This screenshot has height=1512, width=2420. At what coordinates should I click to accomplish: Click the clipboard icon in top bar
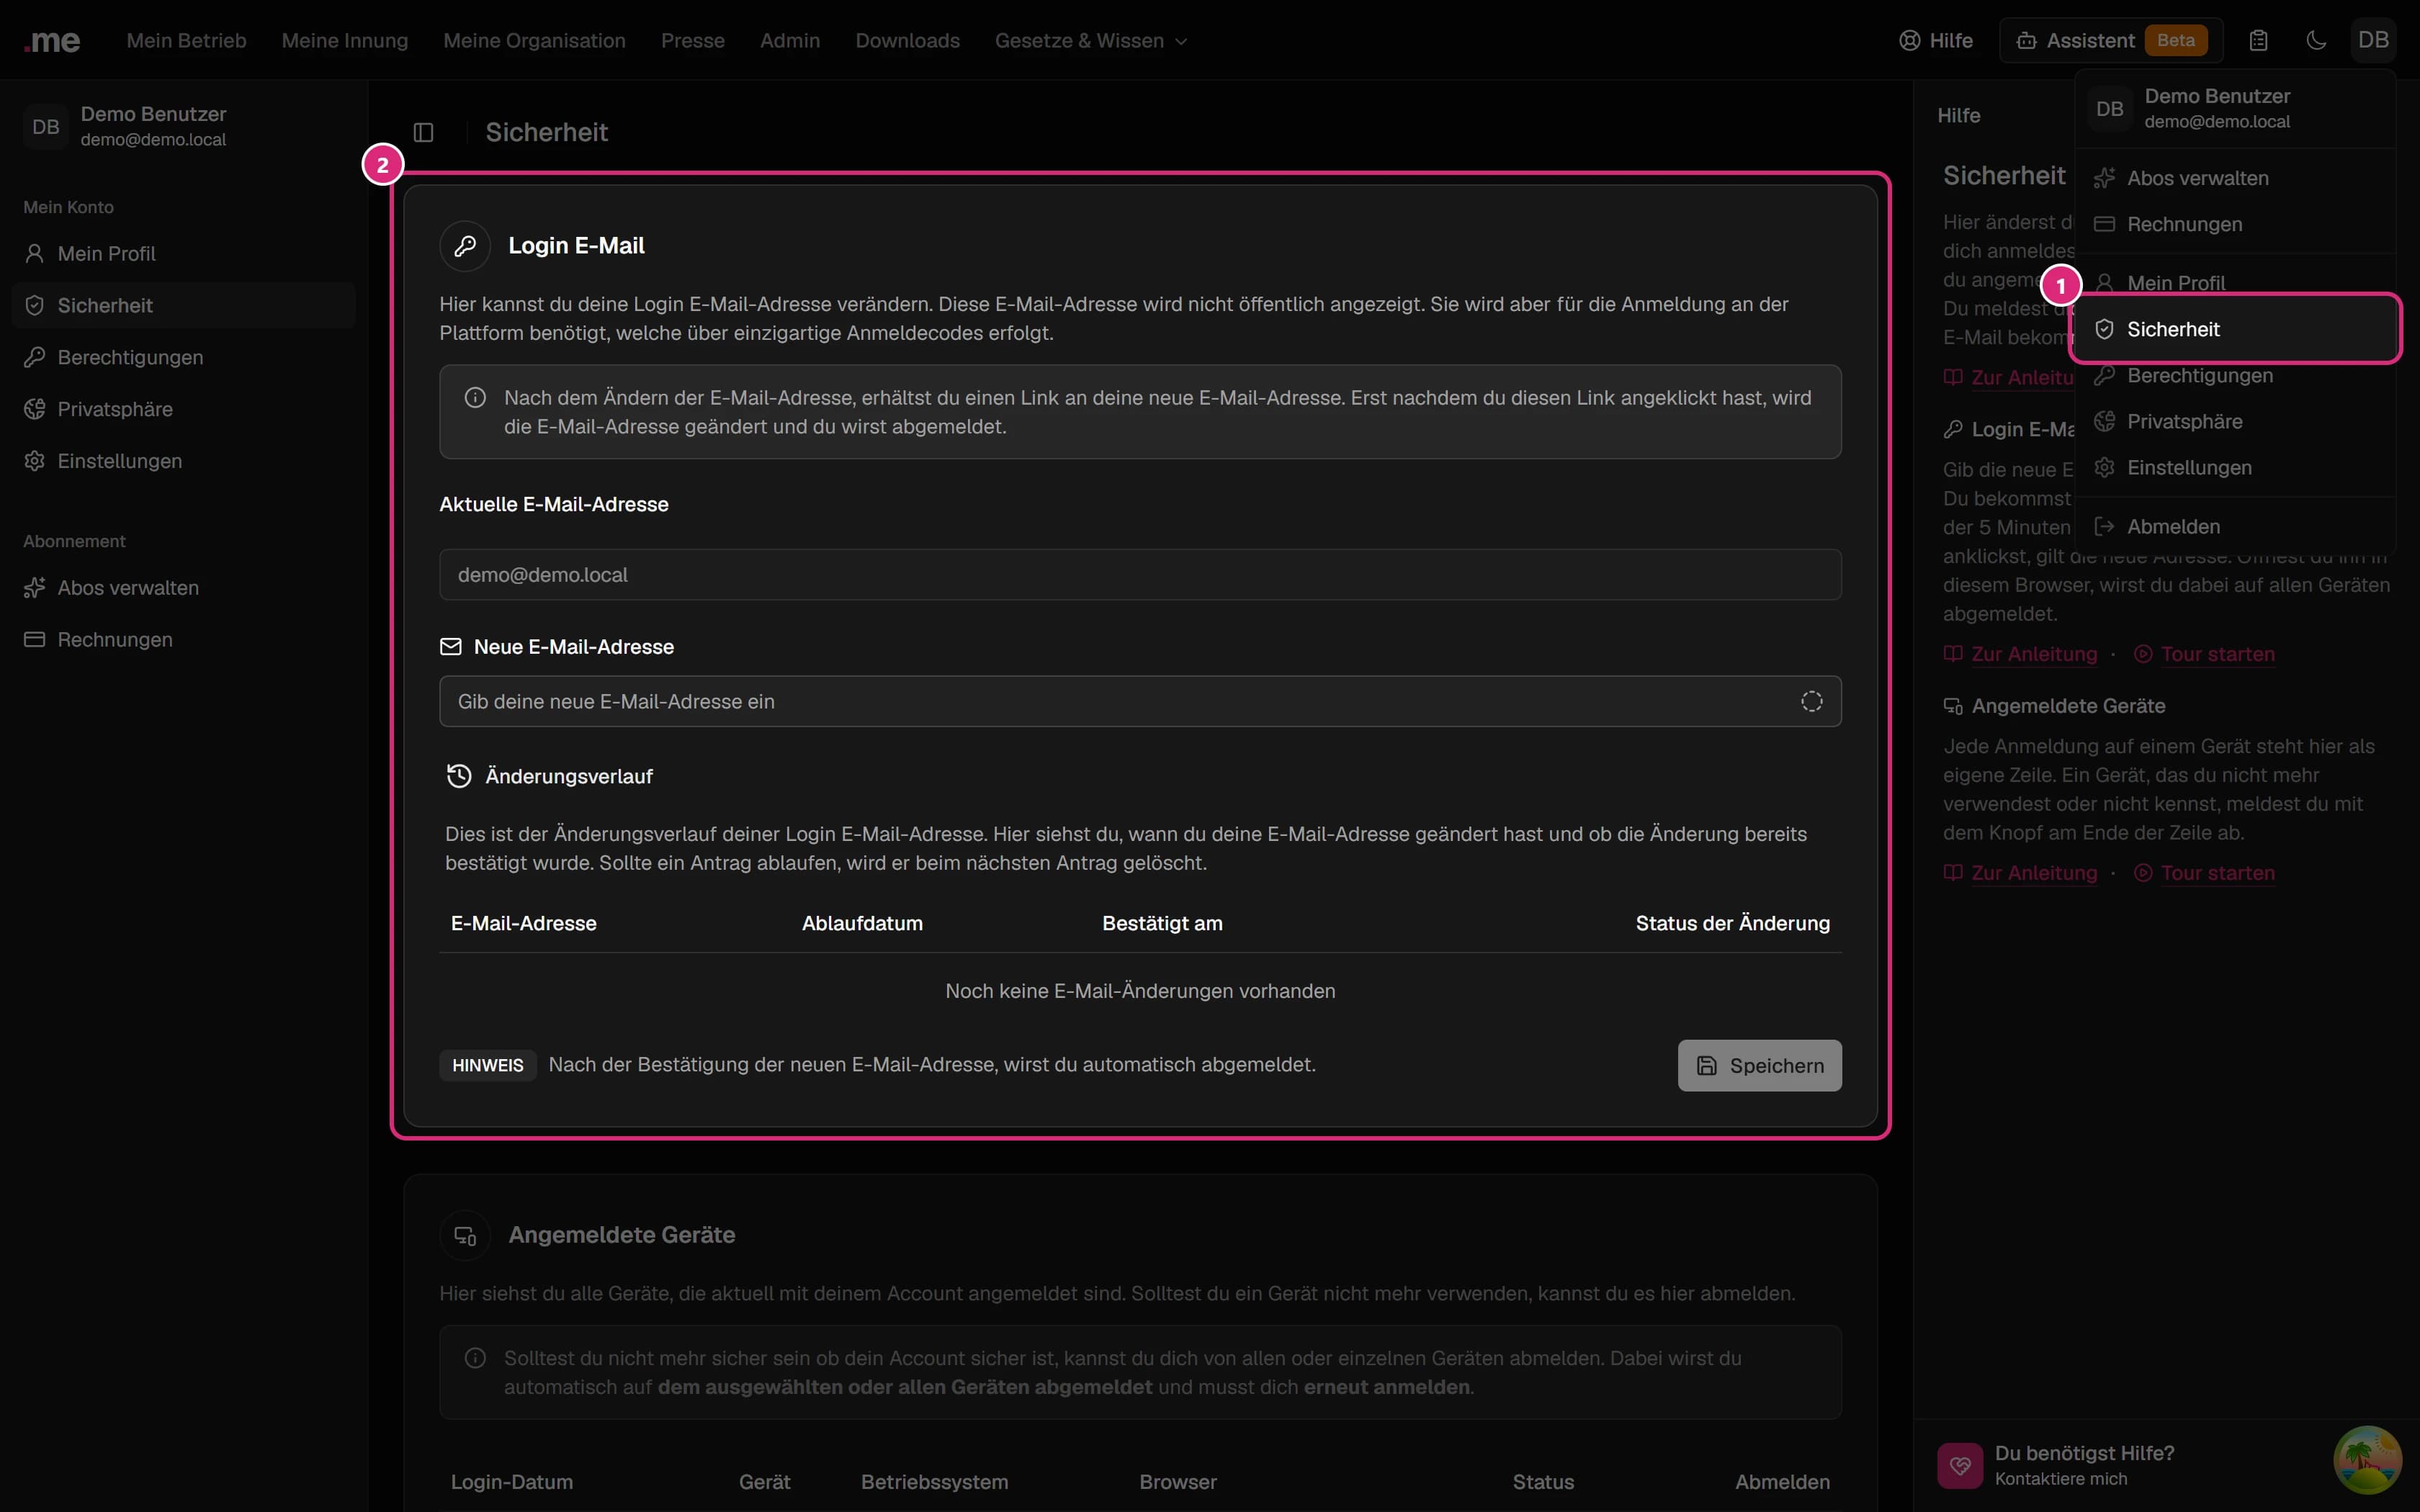2258,41
